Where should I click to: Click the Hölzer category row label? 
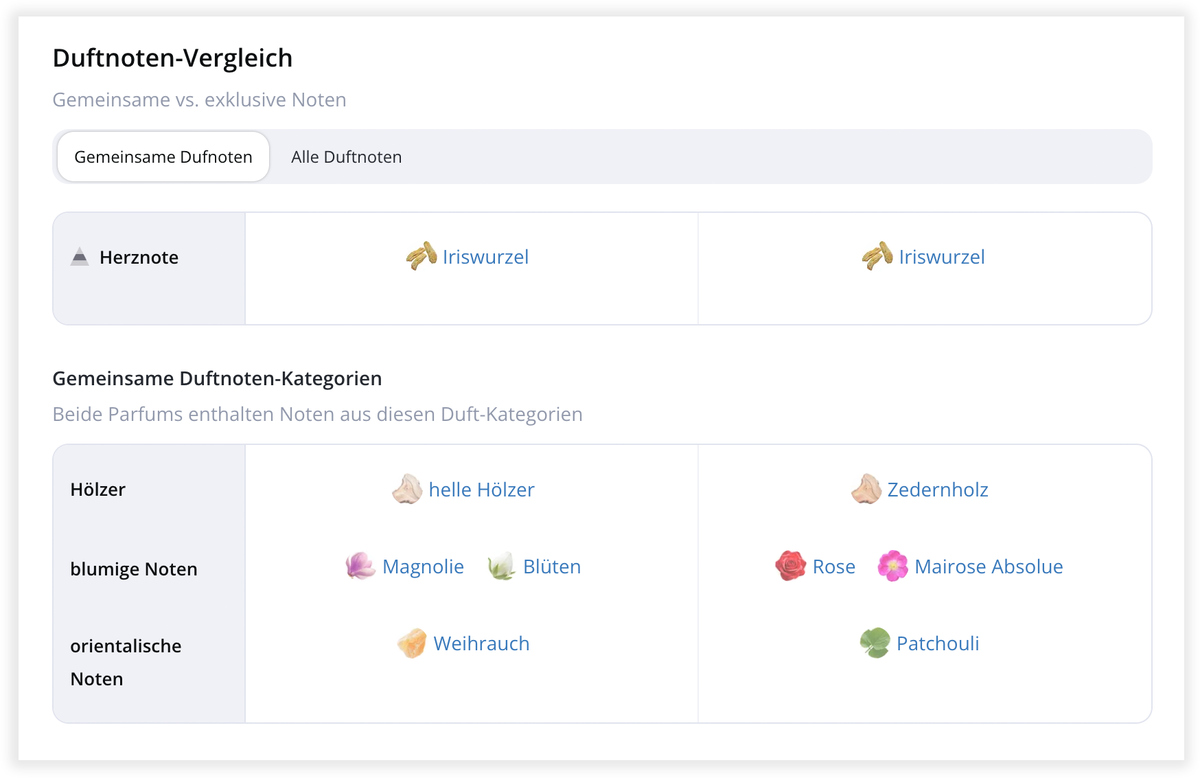coord(96,489)
